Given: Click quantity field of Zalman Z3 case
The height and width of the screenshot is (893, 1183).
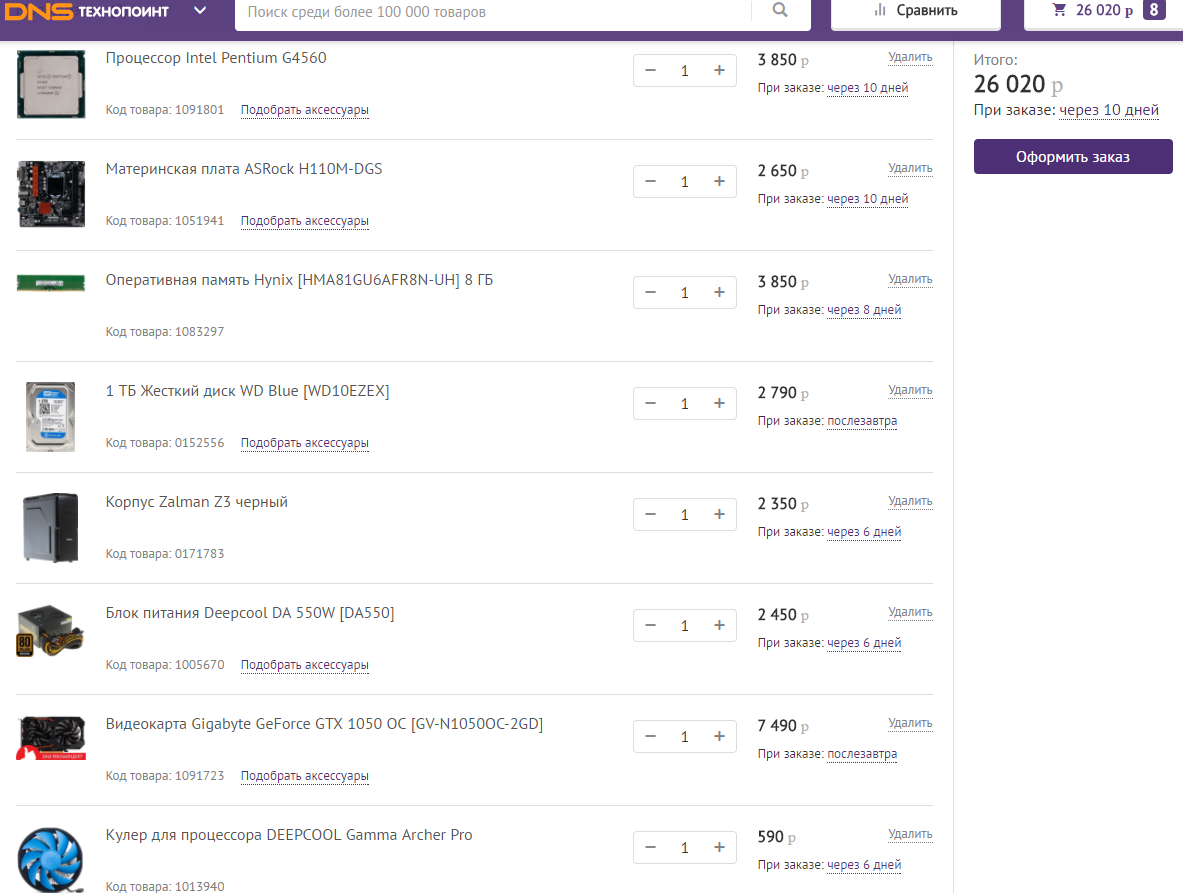Looking at the screenshot, I should click(x=685, y=514).
